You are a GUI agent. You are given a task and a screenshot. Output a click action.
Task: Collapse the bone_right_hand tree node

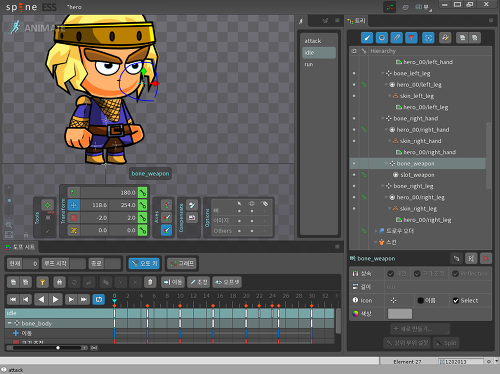click(x=383, y=118)
